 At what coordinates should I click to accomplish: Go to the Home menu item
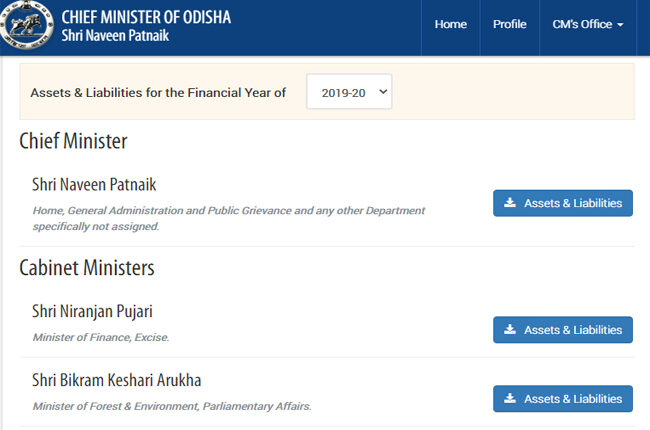tap(451, 24)
